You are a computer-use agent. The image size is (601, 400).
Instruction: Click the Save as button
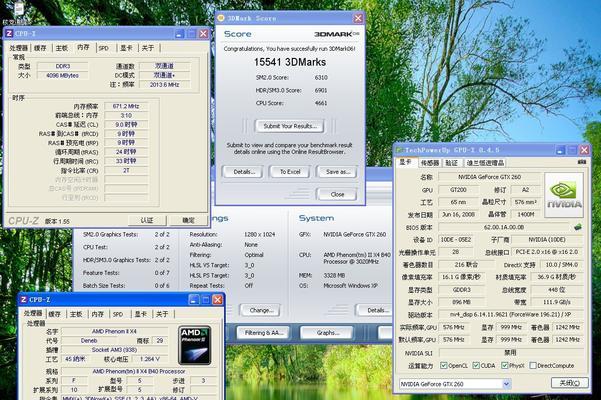(338, 172)
